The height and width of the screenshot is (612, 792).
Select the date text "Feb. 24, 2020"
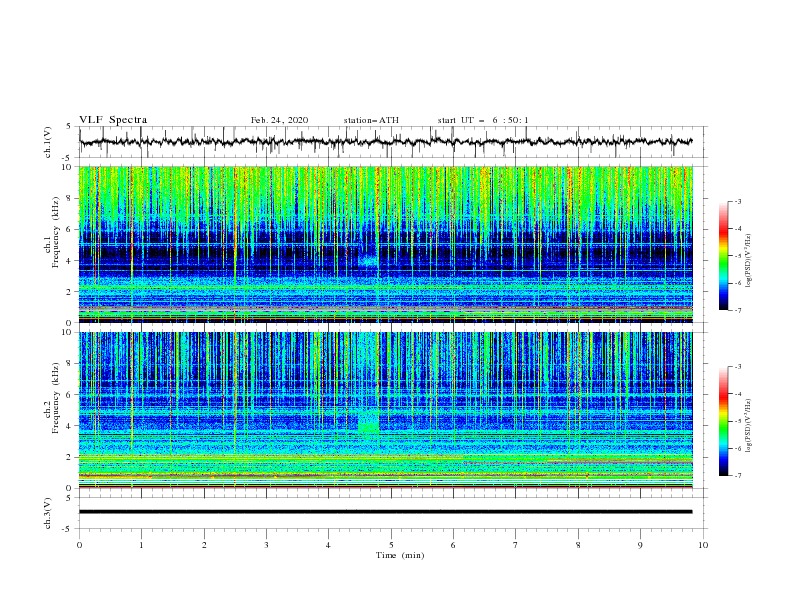pos(279,120)
